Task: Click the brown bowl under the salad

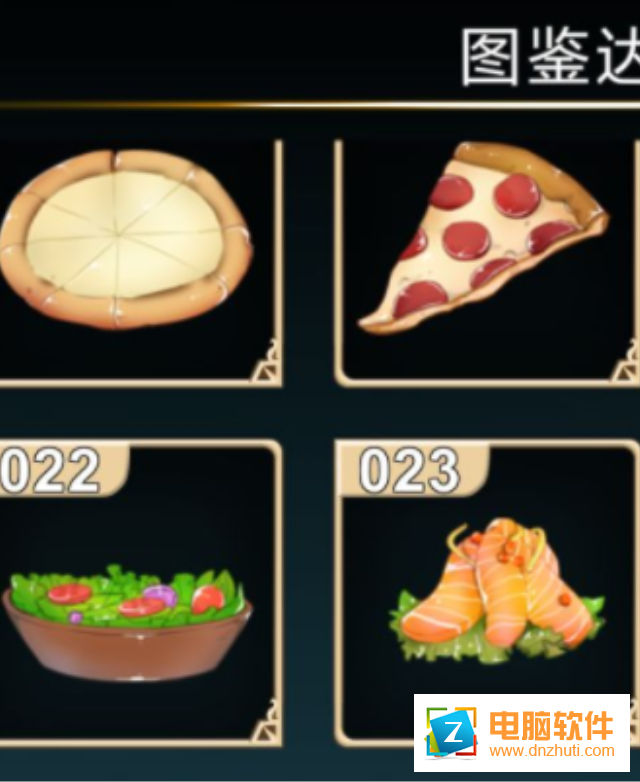Action: [127, 648]
